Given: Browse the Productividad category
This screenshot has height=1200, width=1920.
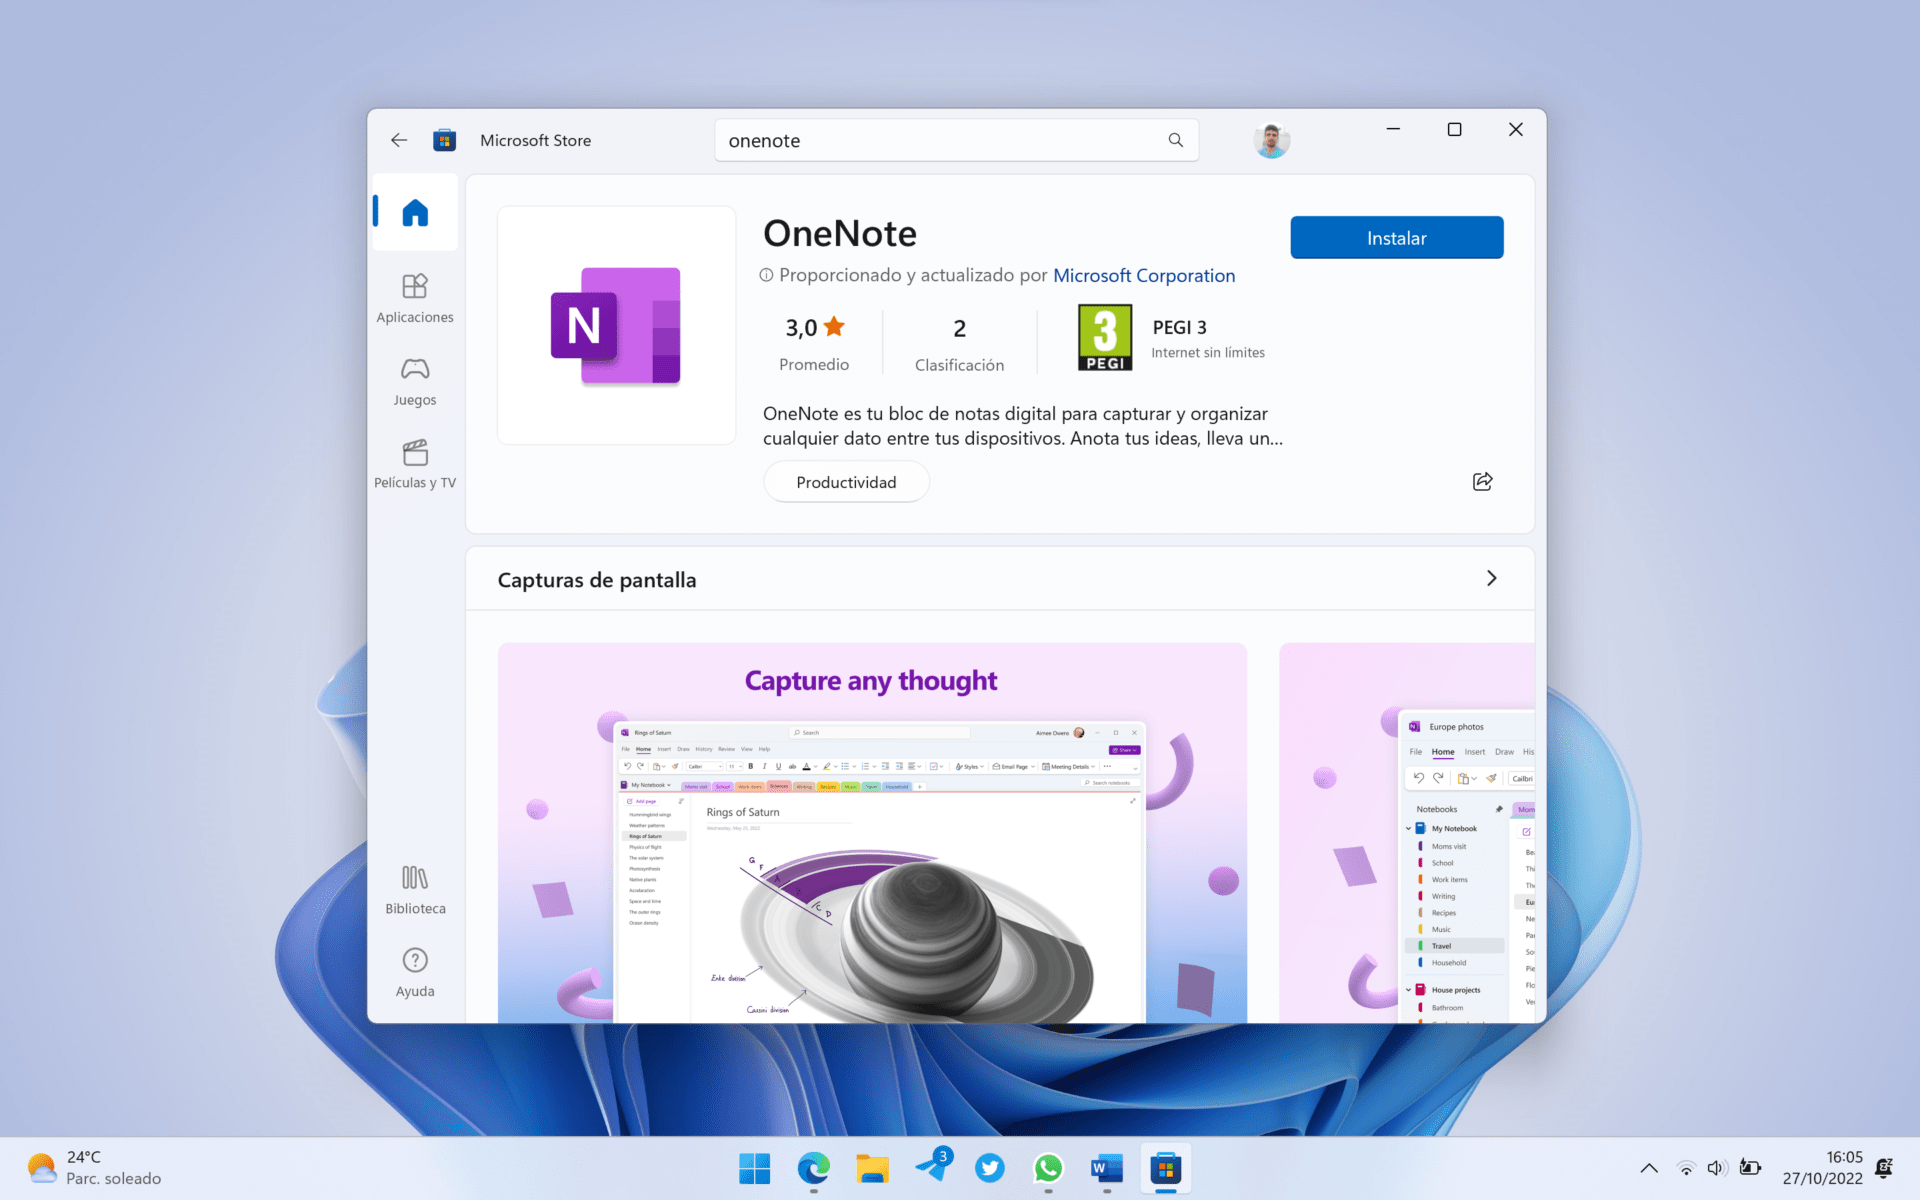Looking at the screenshot, I should click(846, 481).
